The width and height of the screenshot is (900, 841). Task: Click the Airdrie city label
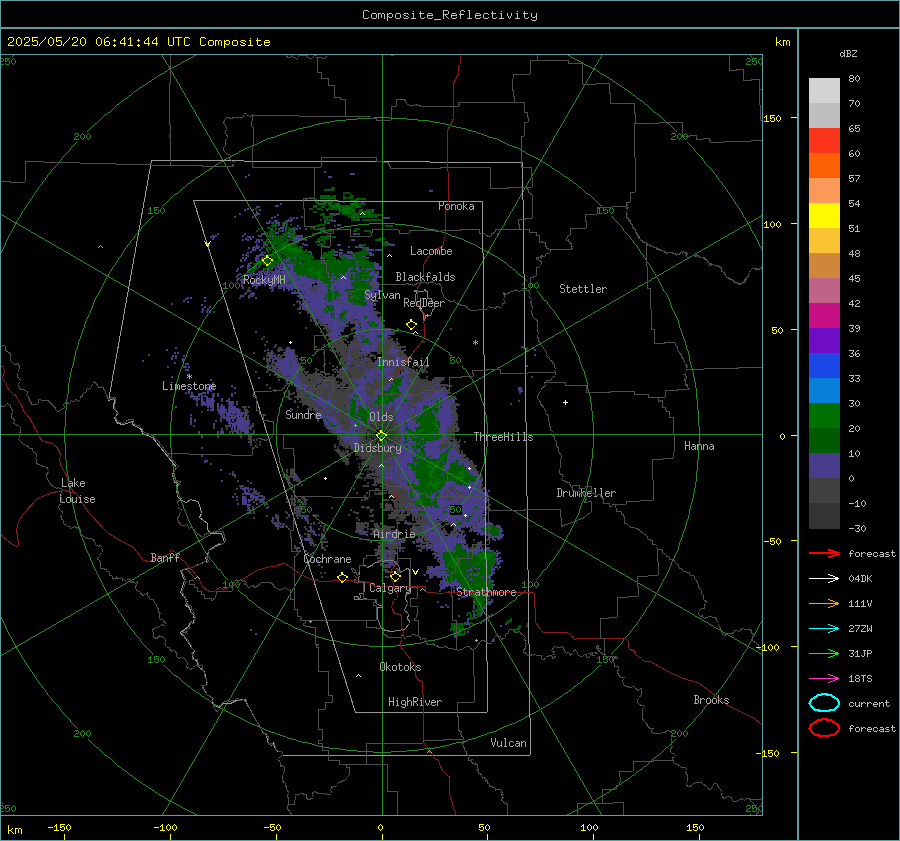click(x=394, y=534)
